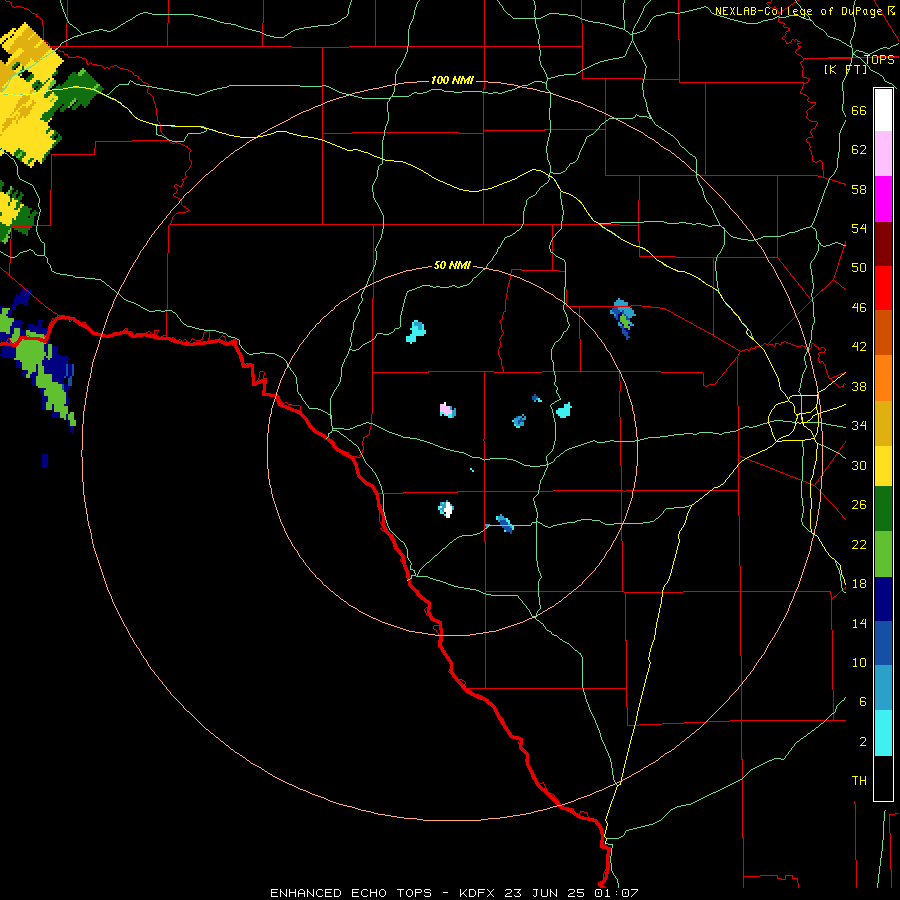The image size is (900, 900).
Task: Click the "50" legend value
Action: tap(859, 268)
